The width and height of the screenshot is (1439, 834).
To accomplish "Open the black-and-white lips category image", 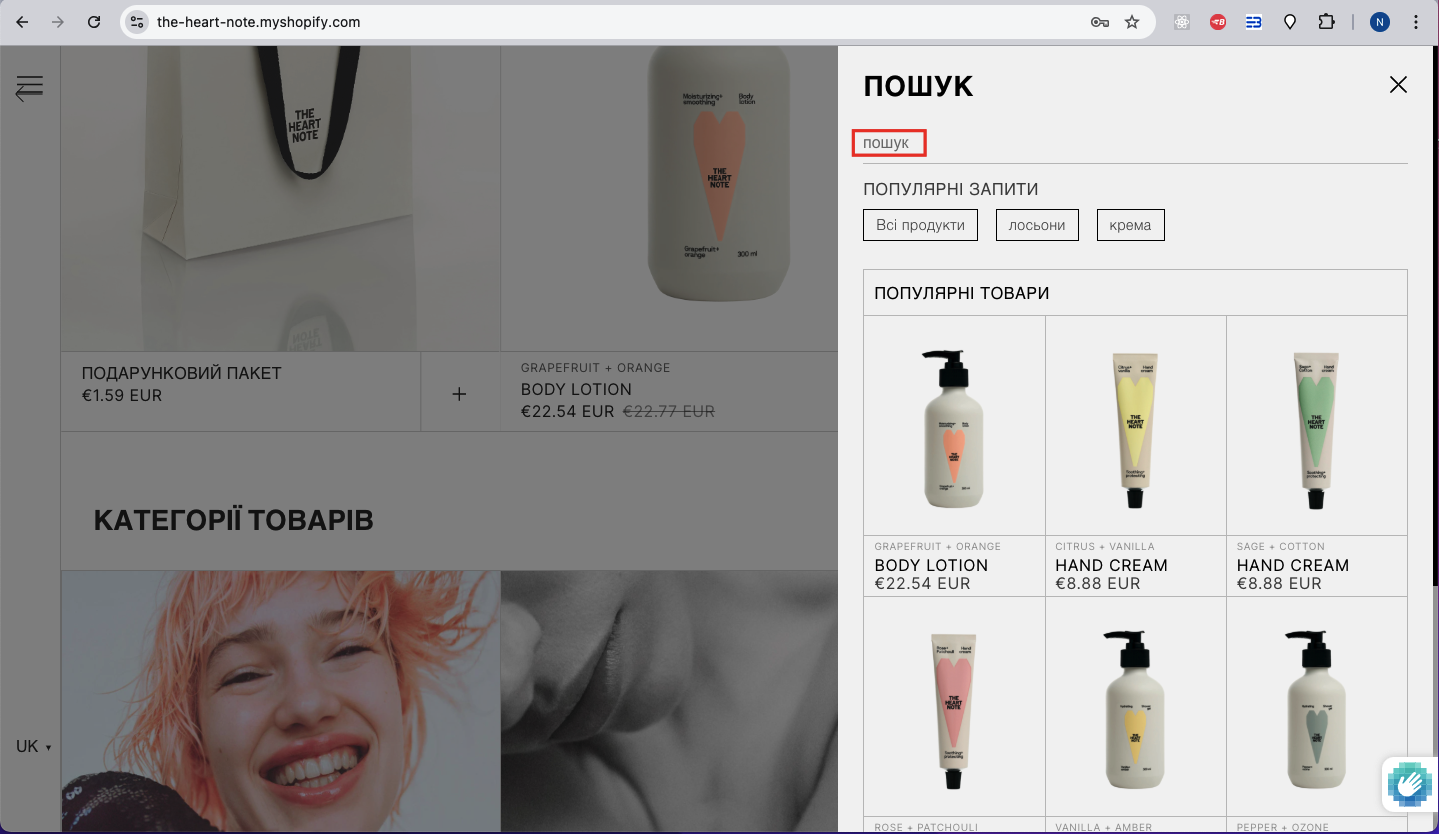I will [669, 702].
